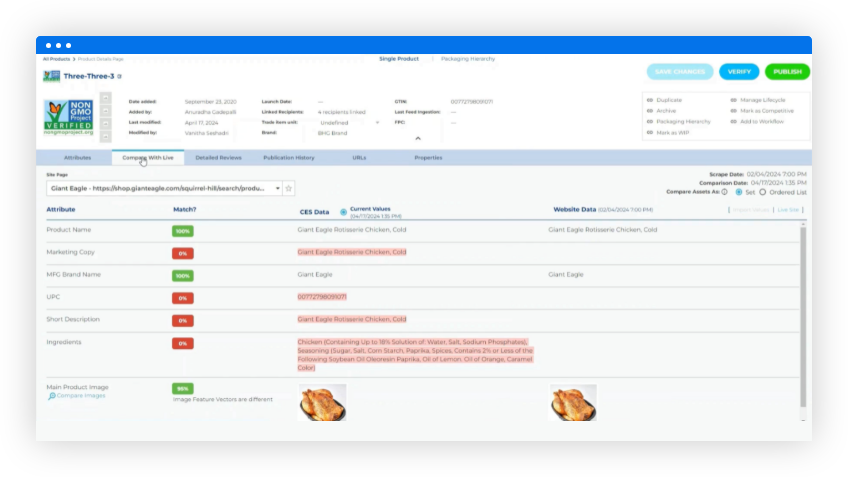Click the Product Details Page breadcrumb
This screenshot has width=848, height=477.
click(x=101, y=59)
